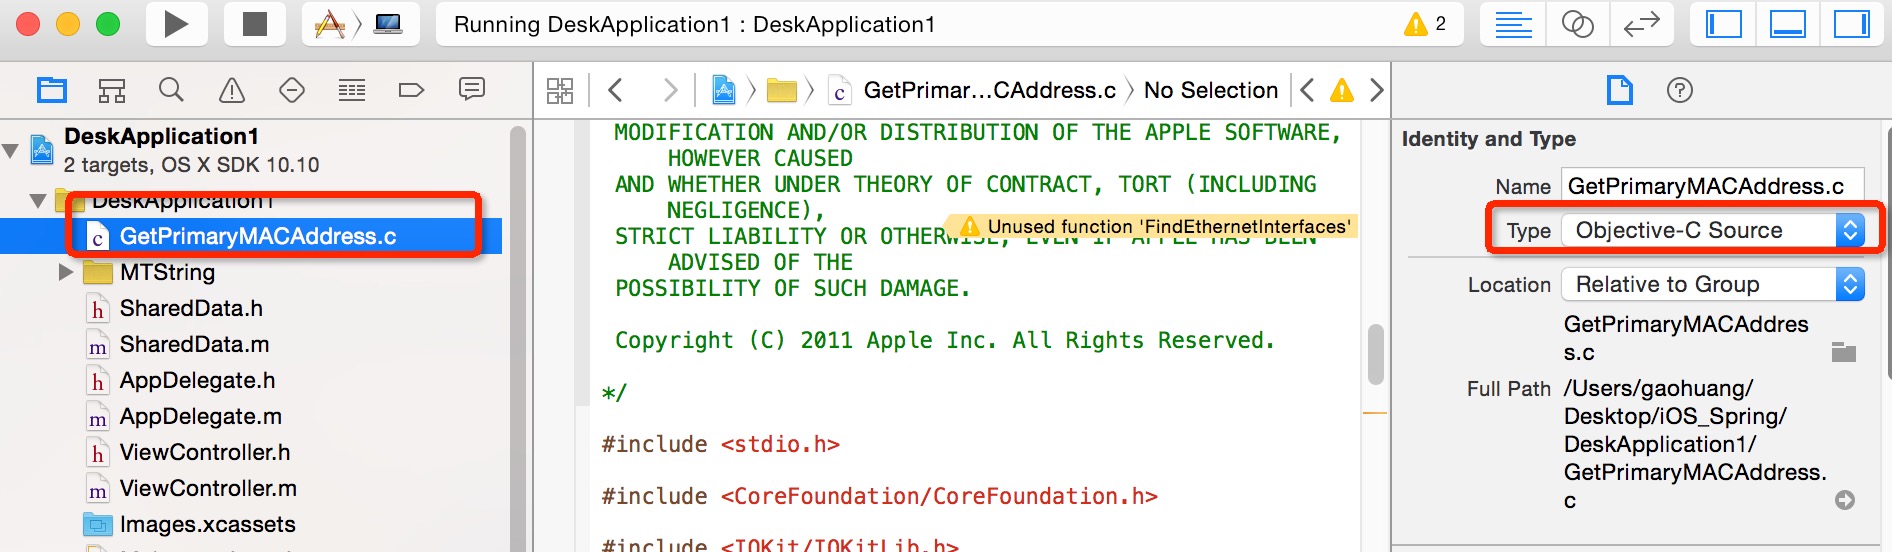Jump to the next issue arrow
1892x552 pixels.
click(x=1376, y=90)
